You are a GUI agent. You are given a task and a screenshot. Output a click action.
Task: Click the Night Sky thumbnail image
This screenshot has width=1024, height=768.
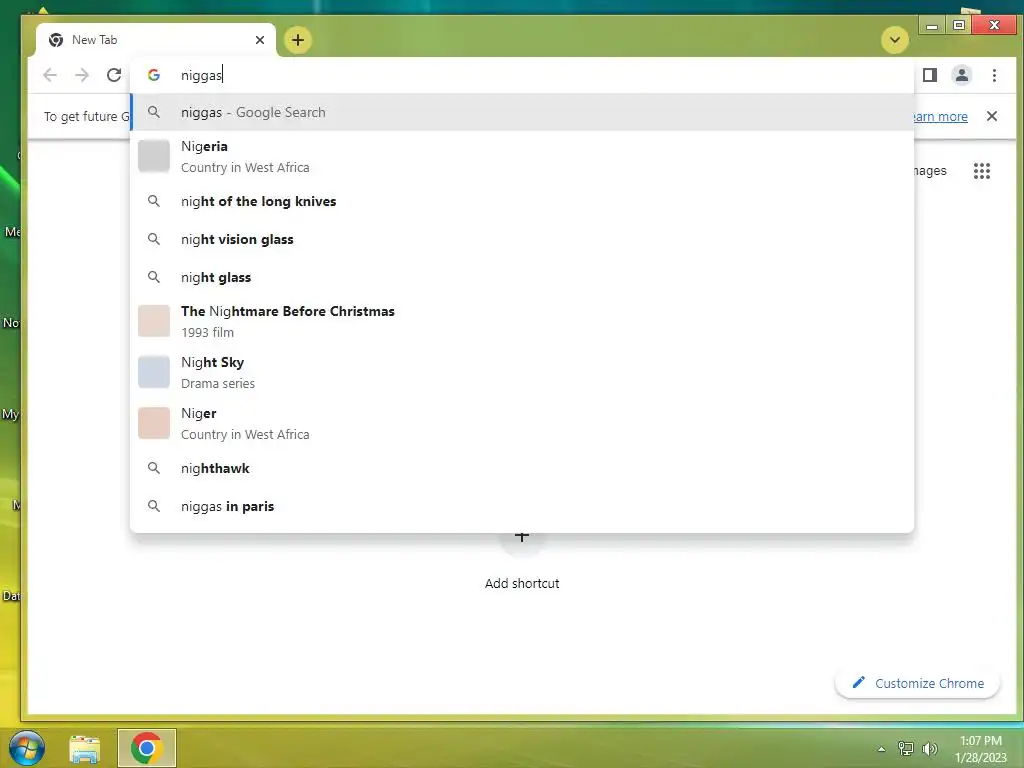(154, 372)
